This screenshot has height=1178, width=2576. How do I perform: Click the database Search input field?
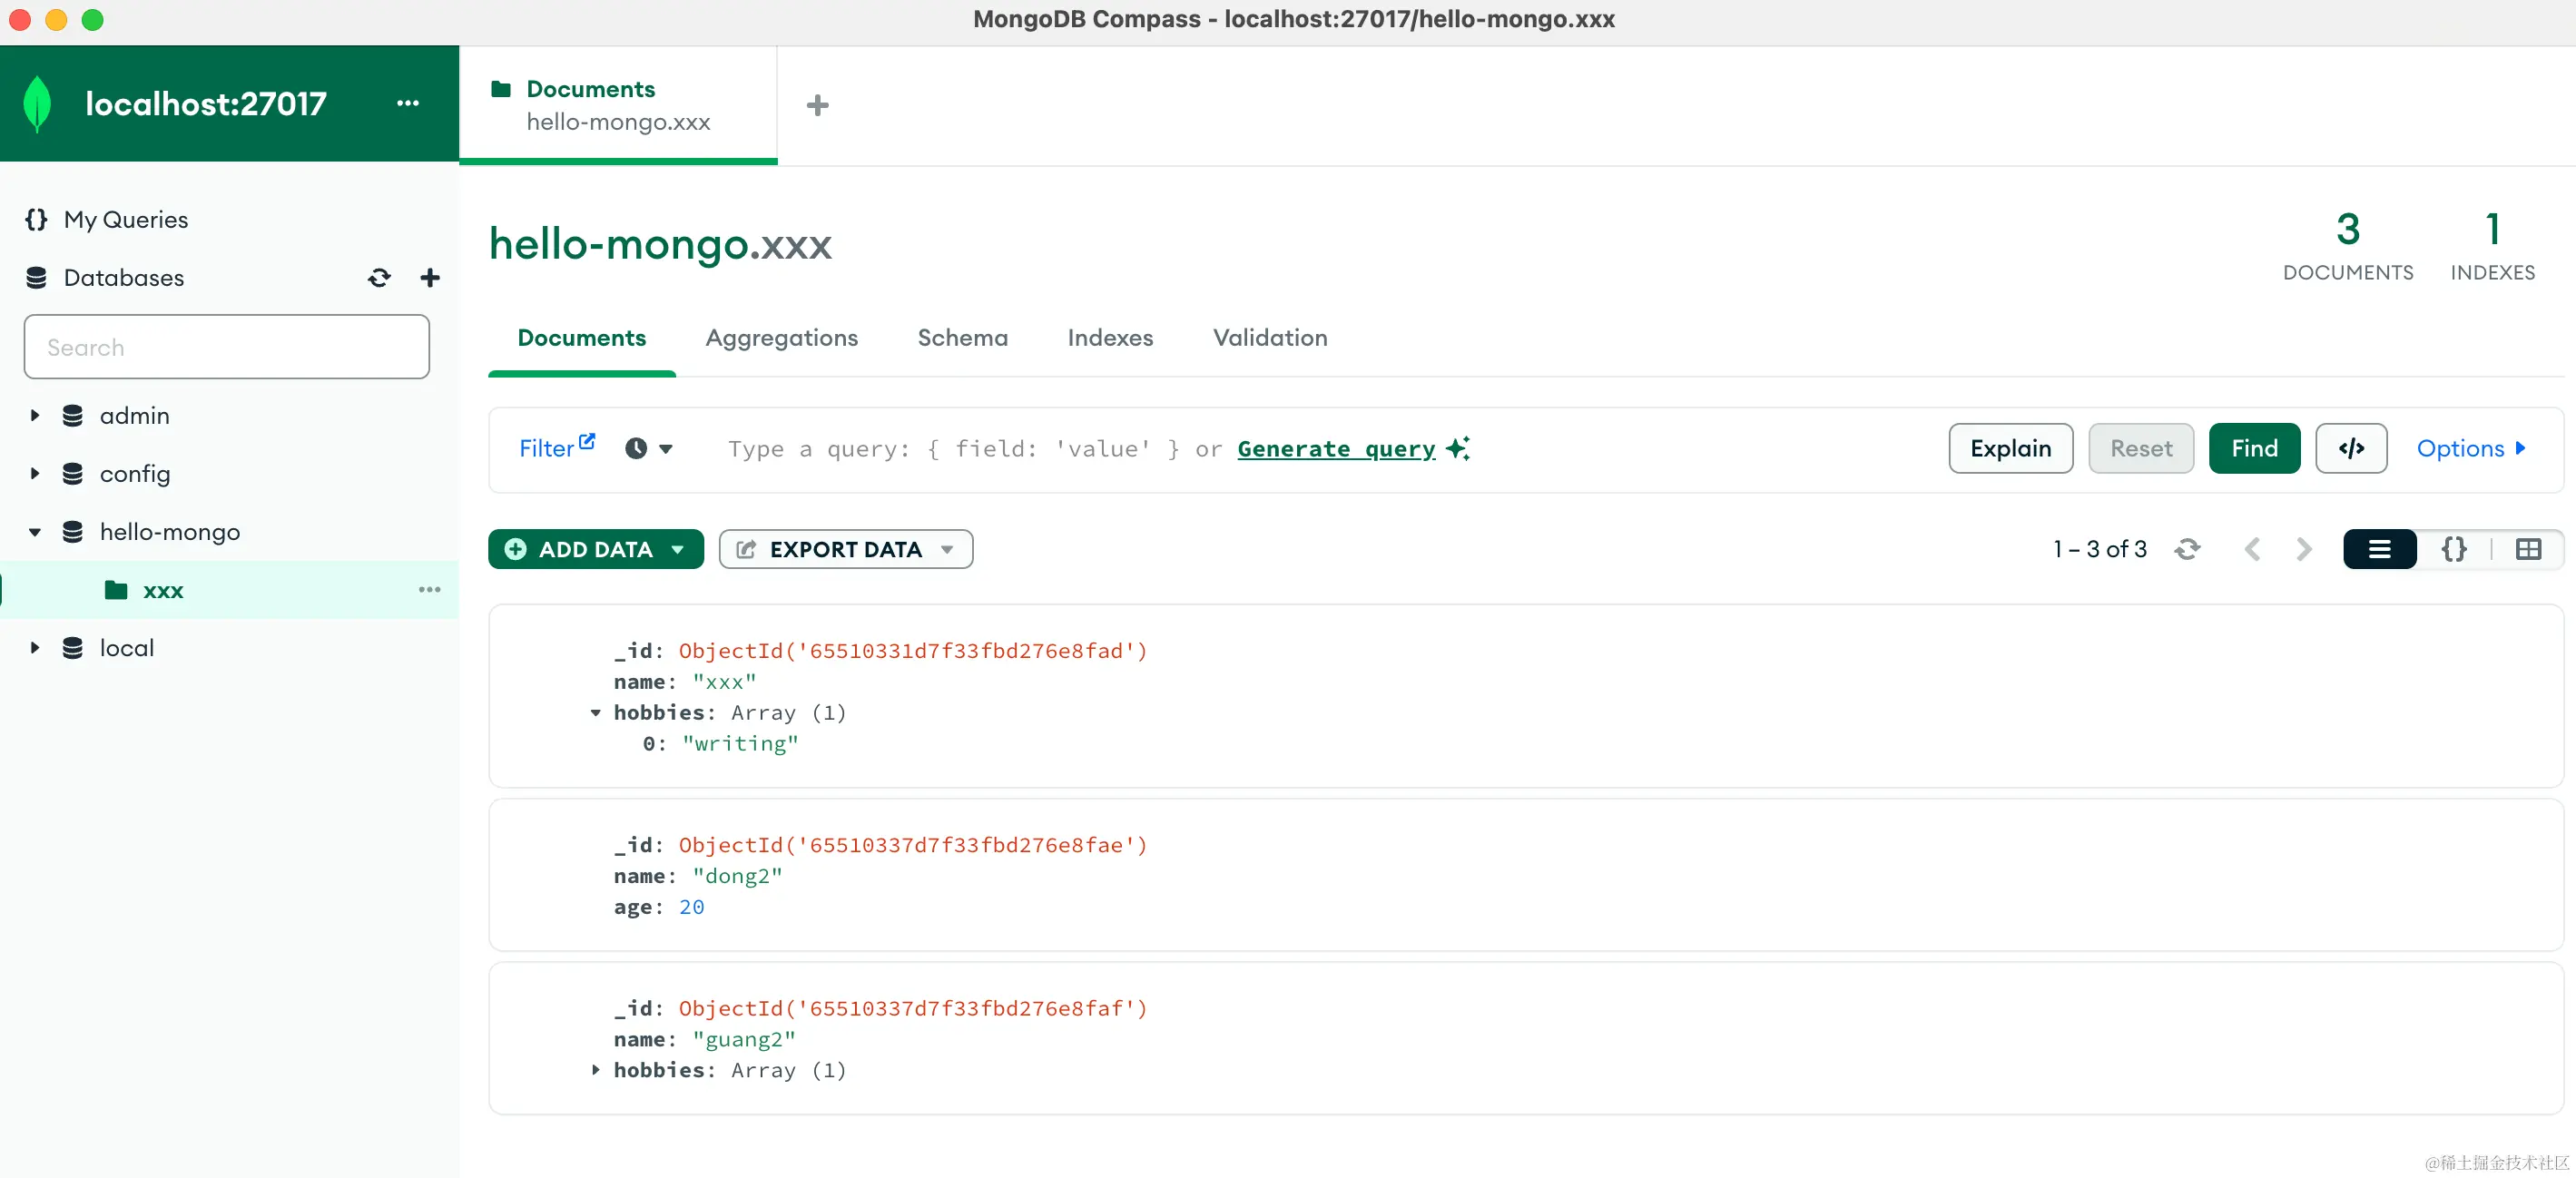(227, 347)
